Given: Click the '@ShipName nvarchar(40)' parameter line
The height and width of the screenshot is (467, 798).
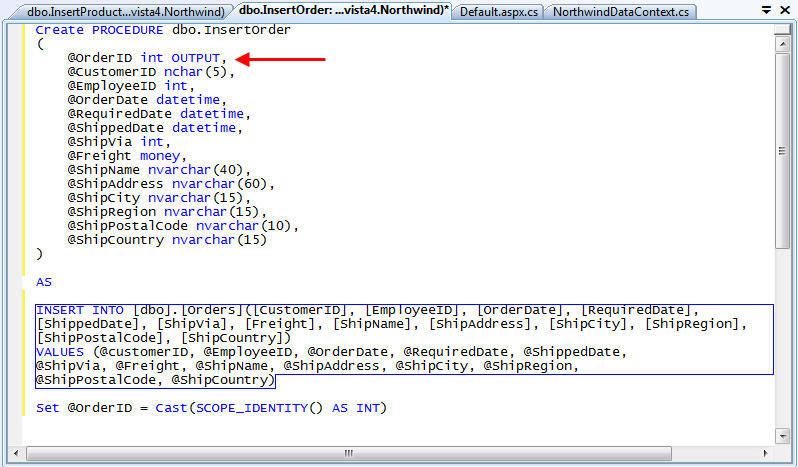Looking at the screenshot, I should (x=159, y=170).
